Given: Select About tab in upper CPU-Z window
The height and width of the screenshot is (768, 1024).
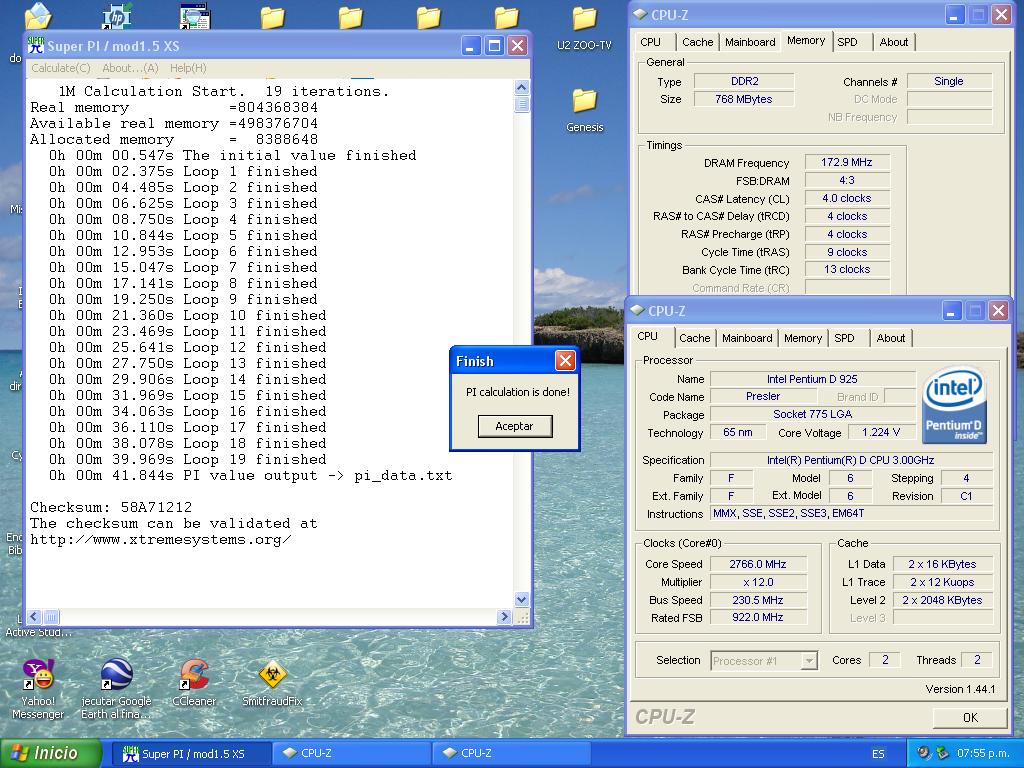Looking at the screenshot, I should click(894, 42).
